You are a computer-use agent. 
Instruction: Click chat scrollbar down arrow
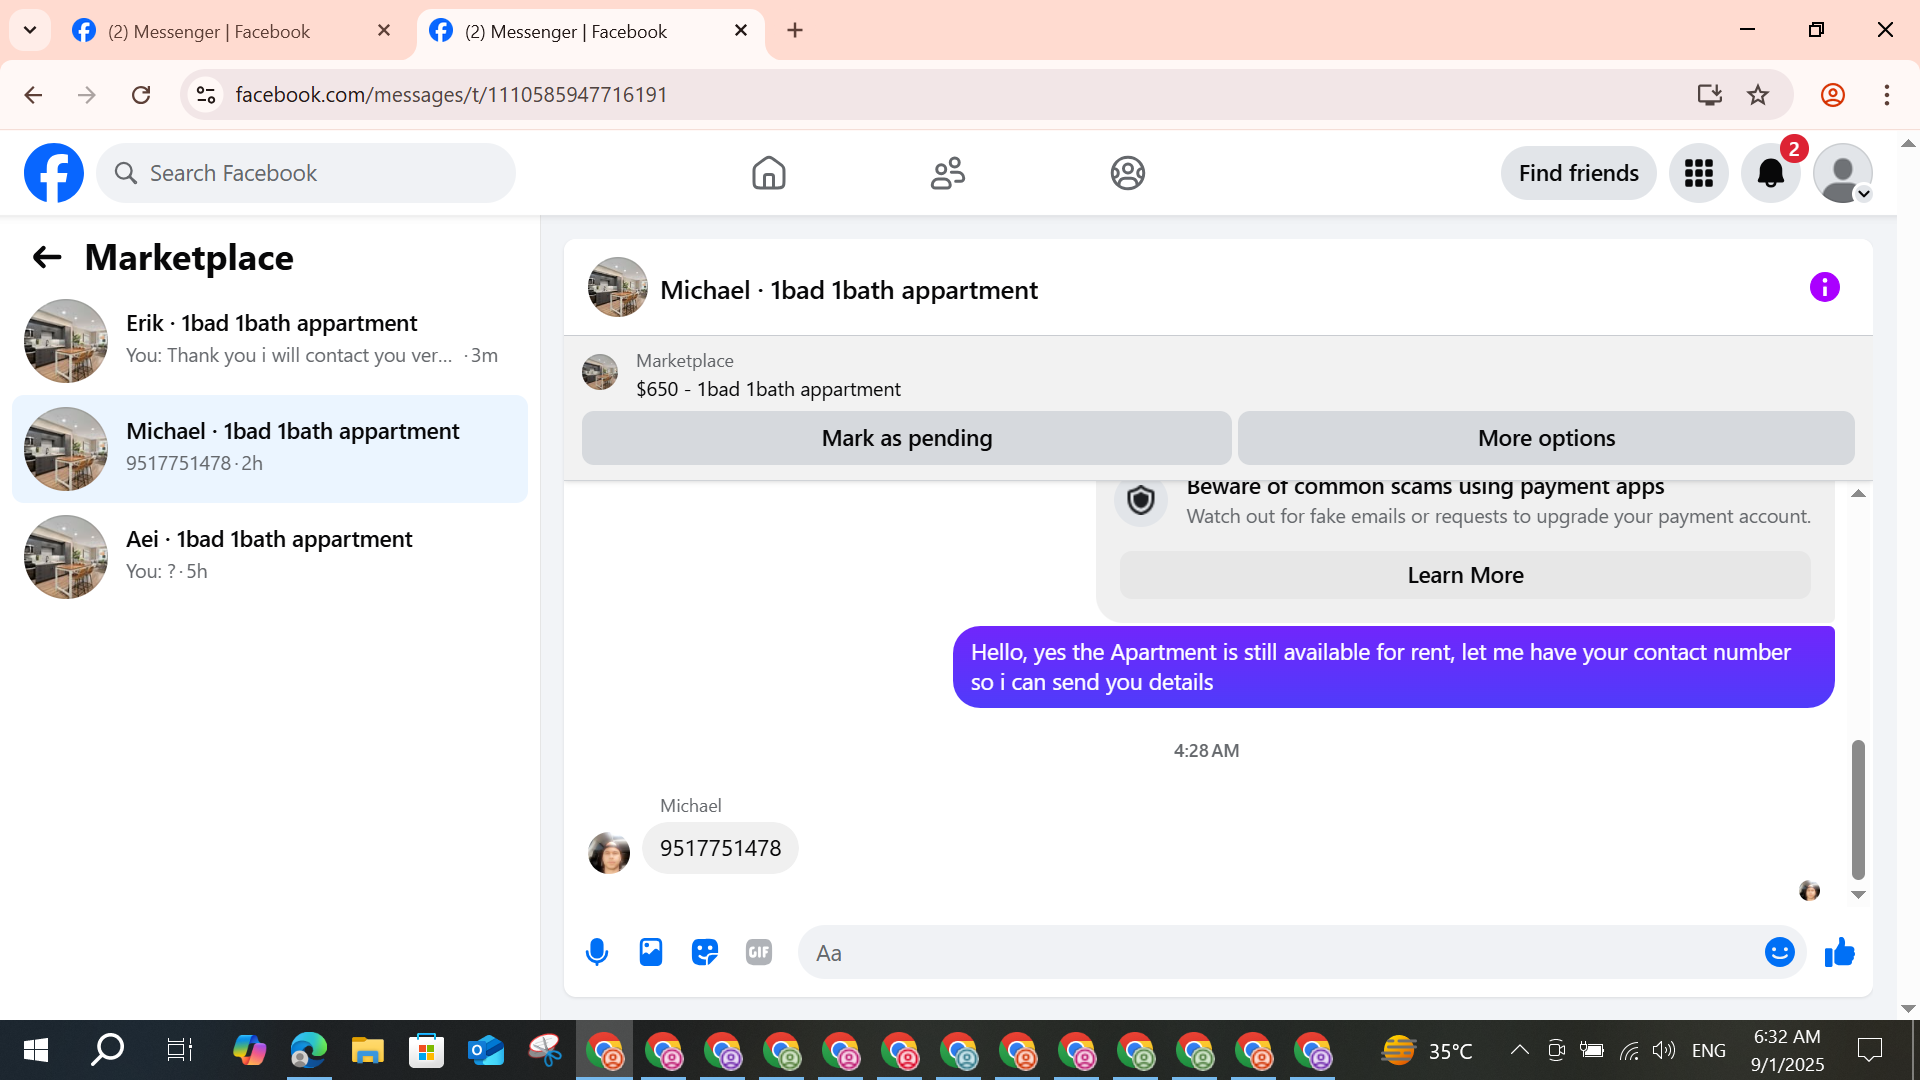coord(1858,895)
